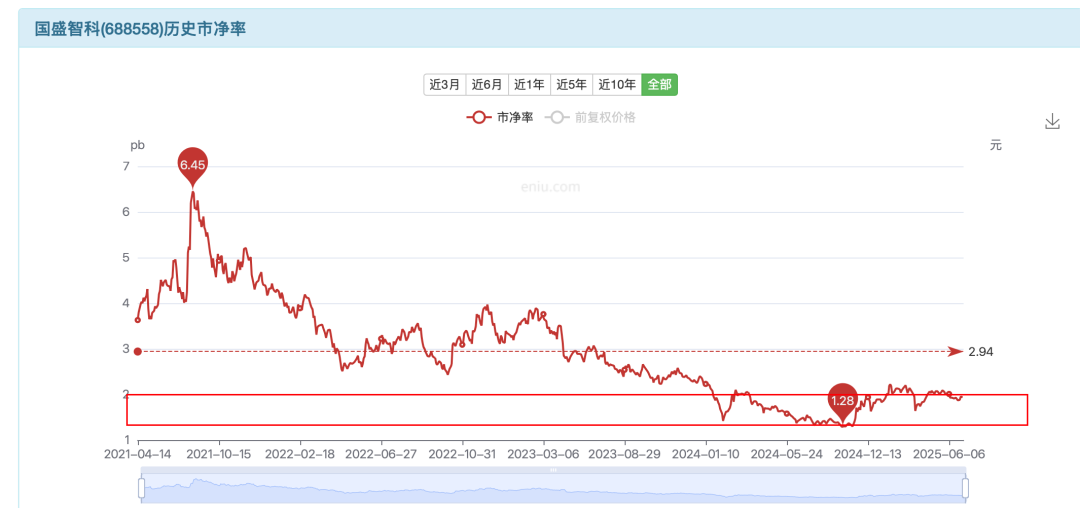Toggle the 市净率 legend series
Image resolution: width=1080 pixels, height=508 pixels.
[x=500, y=118]
